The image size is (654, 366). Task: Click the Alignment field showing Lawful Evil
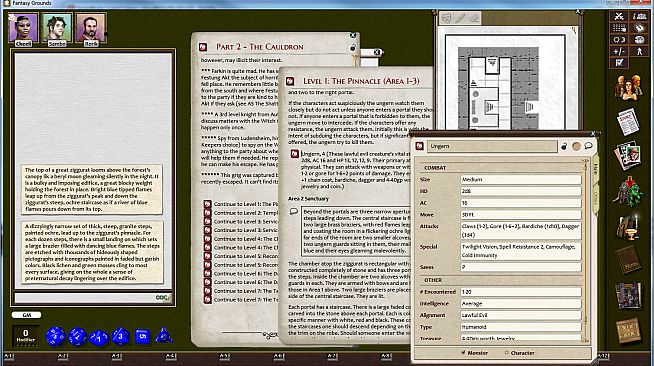coord(521,315)
